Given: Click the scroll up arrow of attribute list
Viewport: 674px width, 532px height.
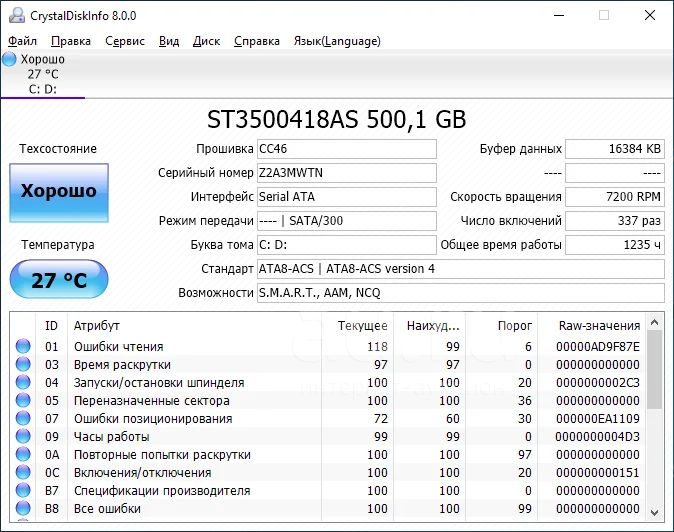Looking at the screenshot, I should pos(654,322).
